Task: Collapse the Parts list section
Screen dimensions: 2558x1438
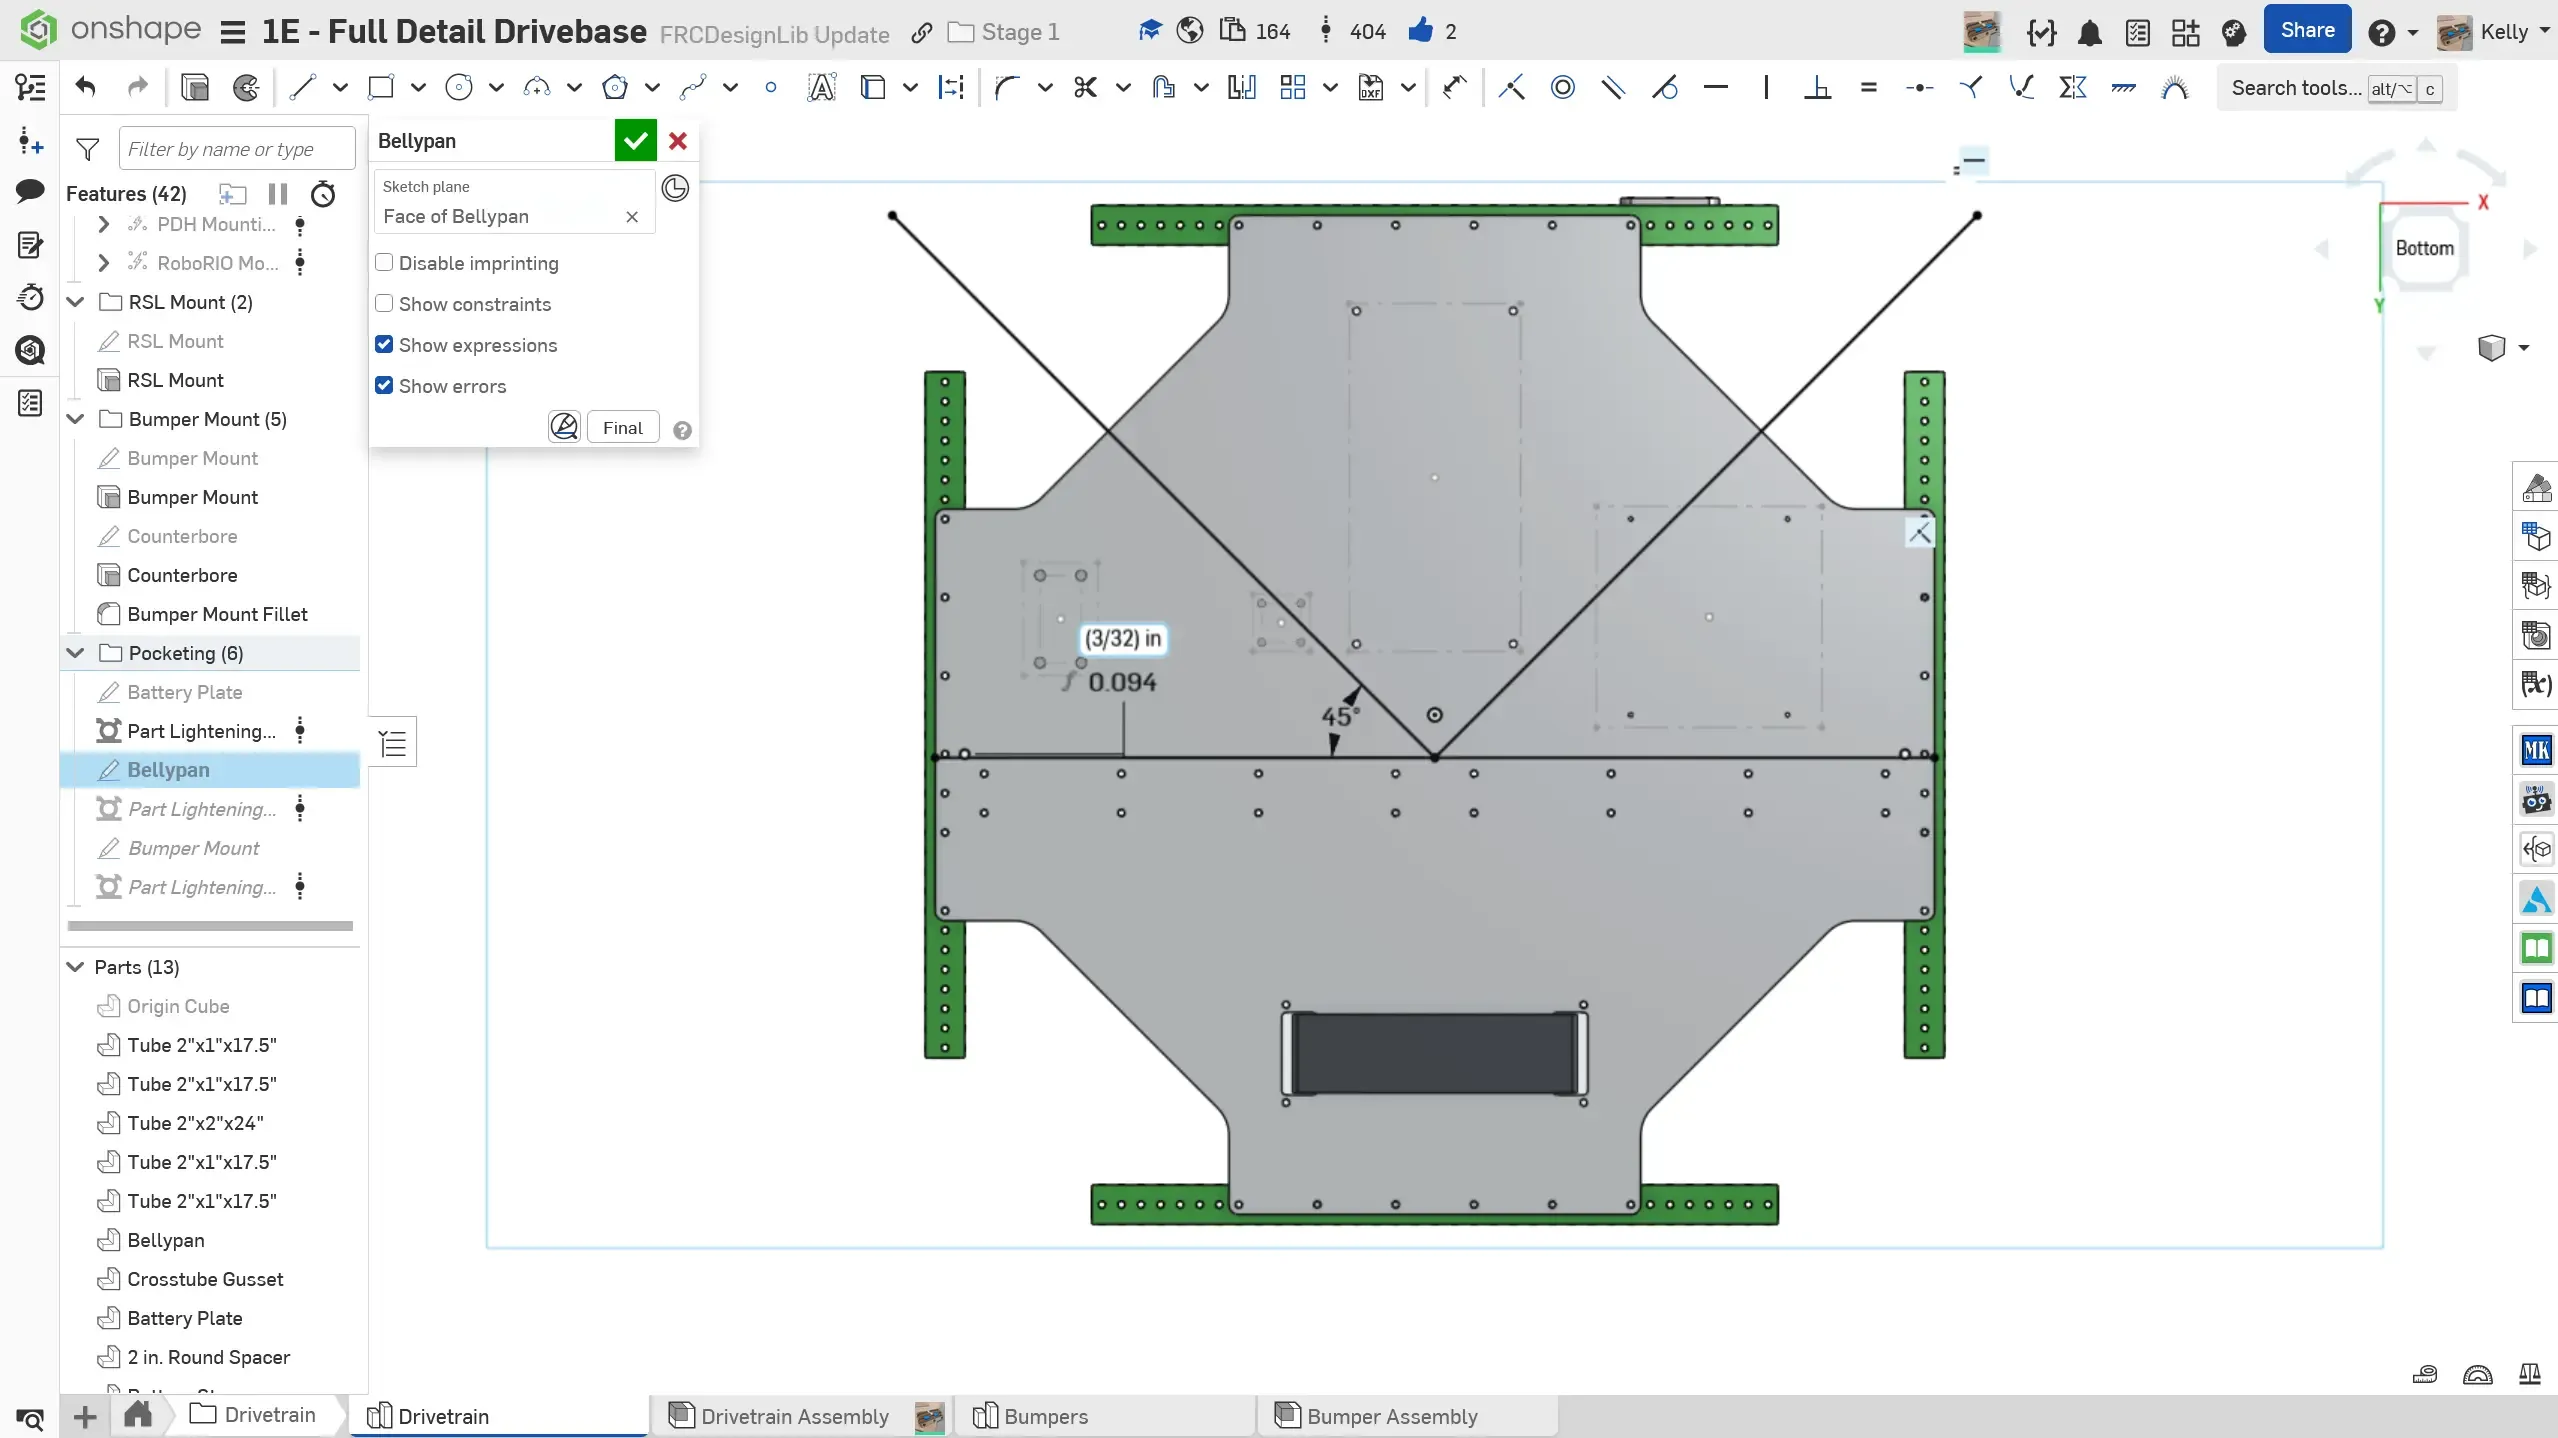Action: (x=76, y=967)
